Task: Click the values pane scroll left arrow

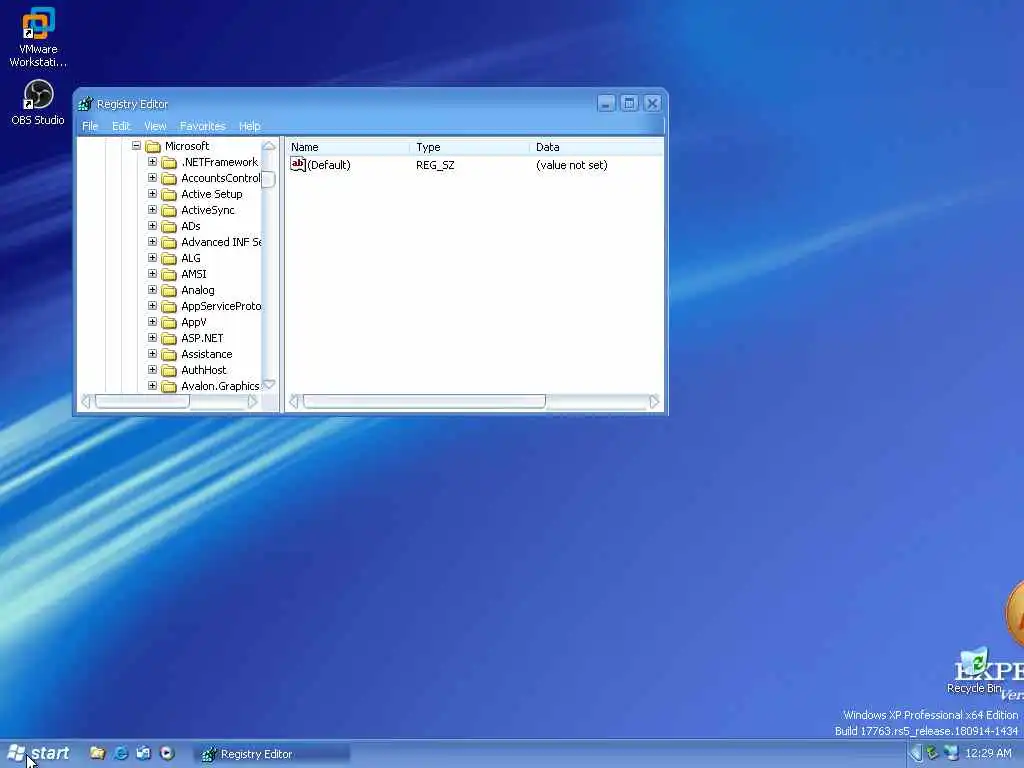Action: click(x=294, y=402)
